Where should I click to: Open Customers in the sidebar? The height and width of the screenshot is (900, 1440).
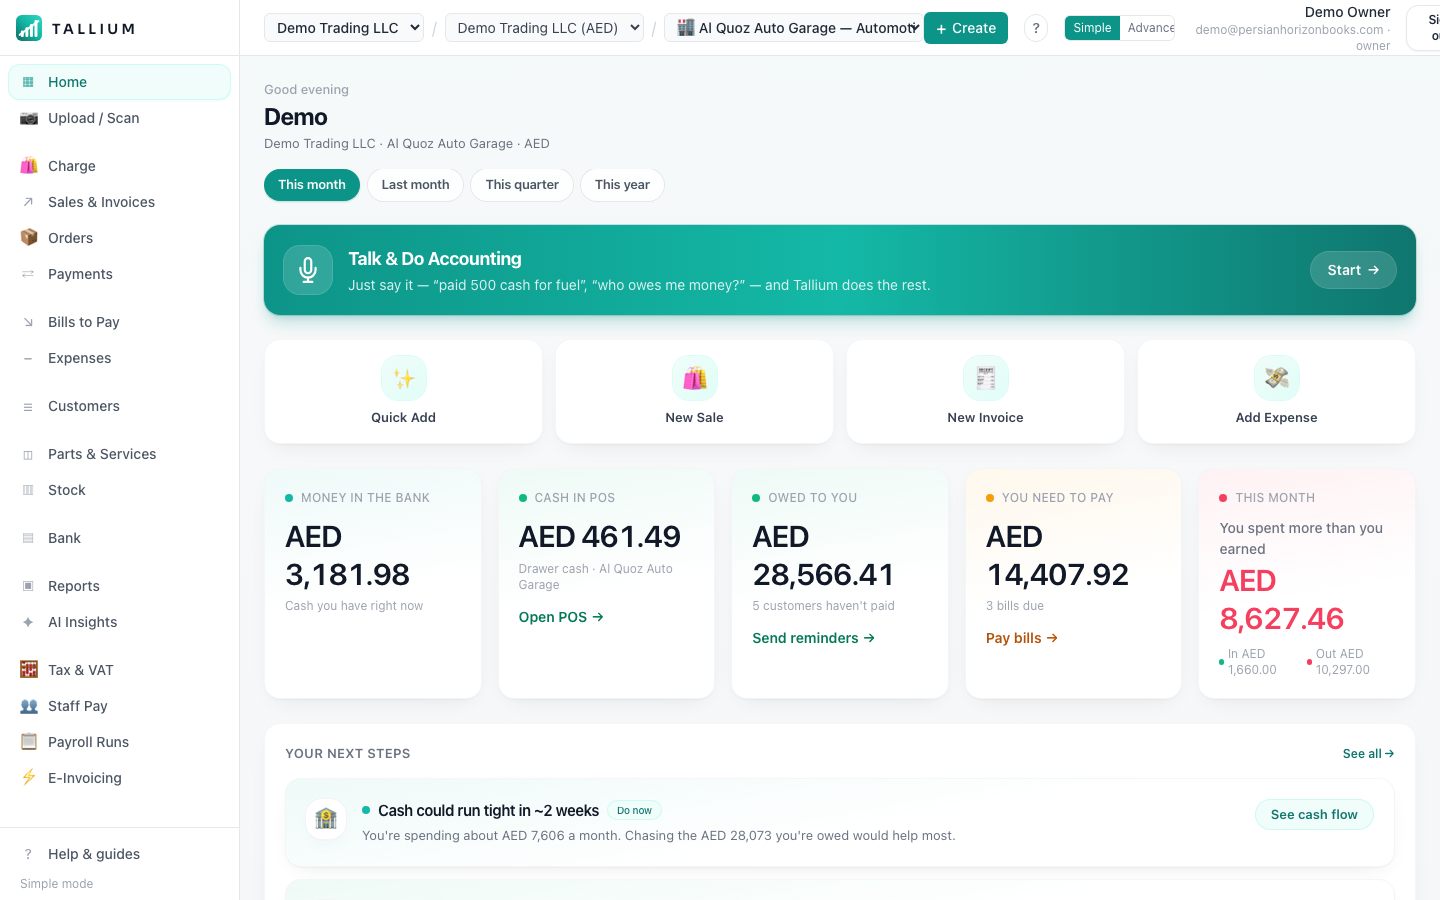point(119,406)
